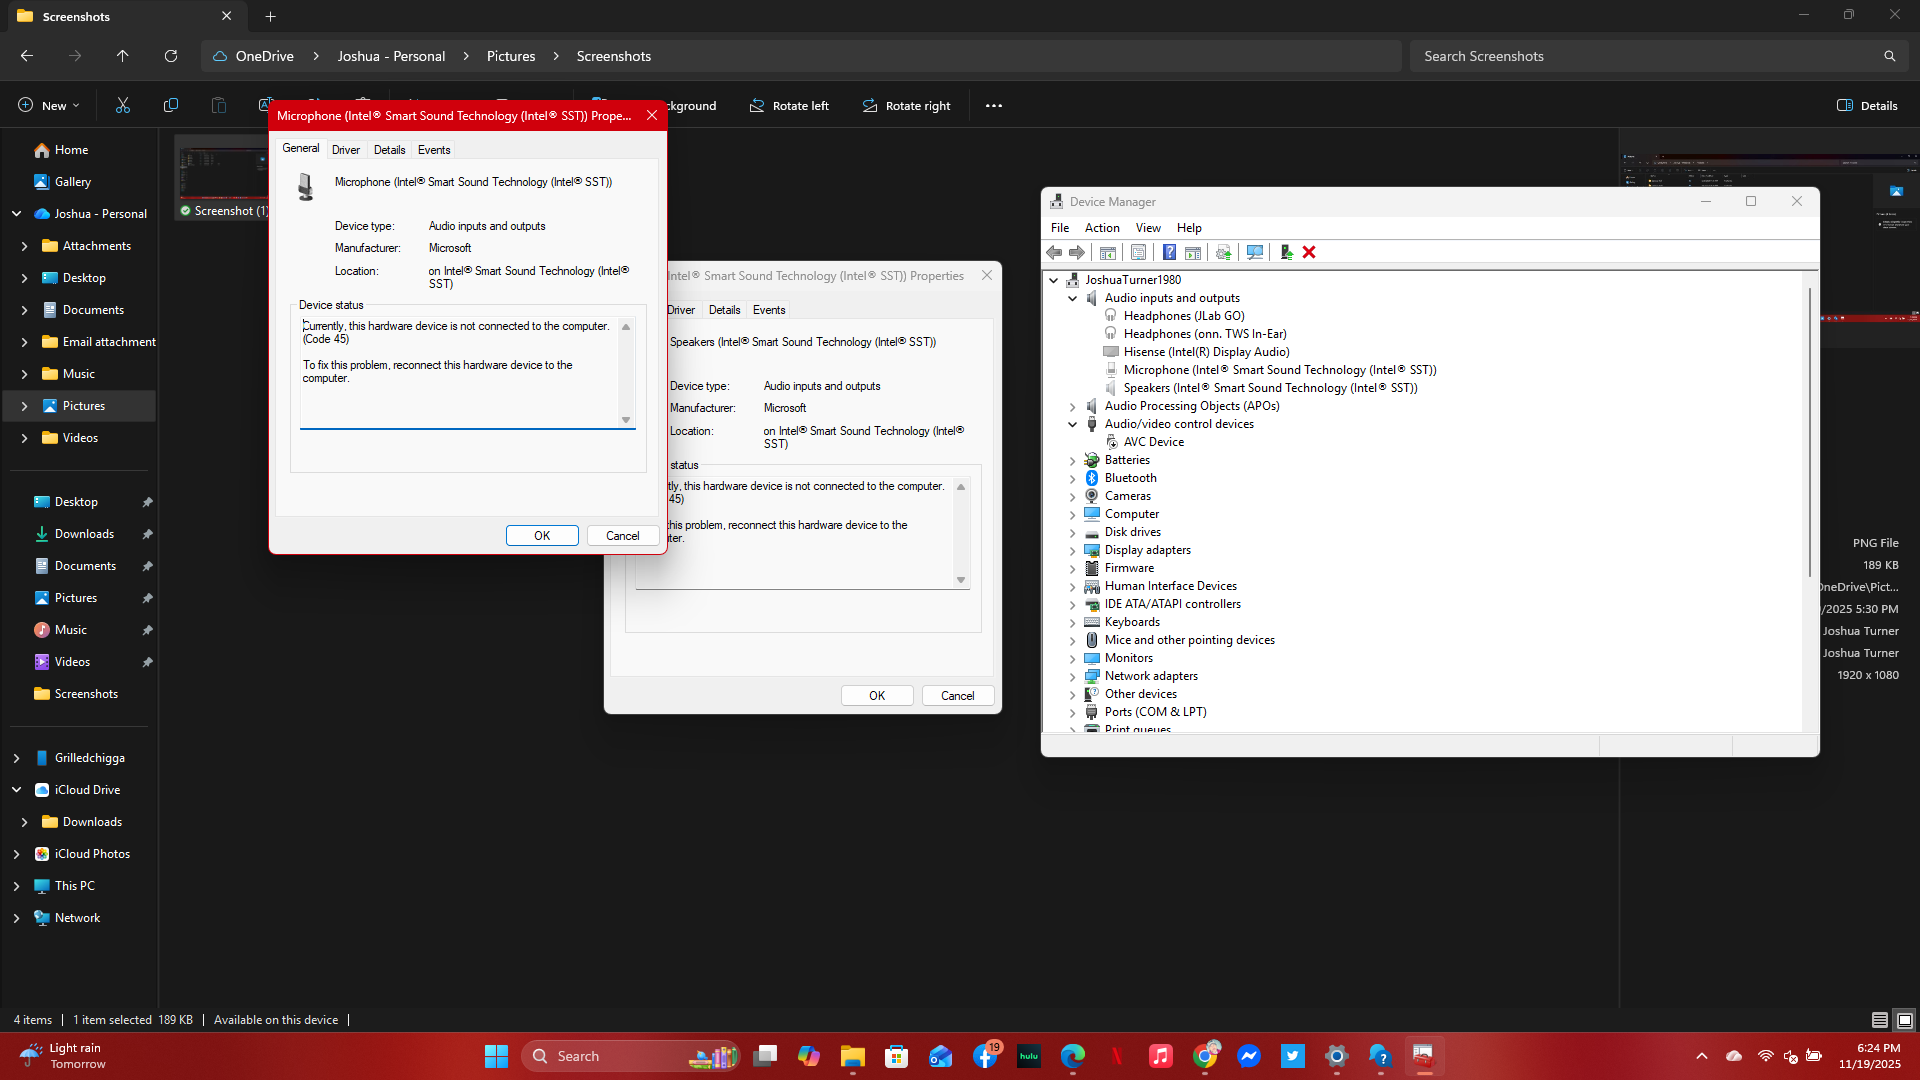
Task: Collapse the Audio inputs and outputs node
Action: pyautogui.click(x=1071, y=297)
